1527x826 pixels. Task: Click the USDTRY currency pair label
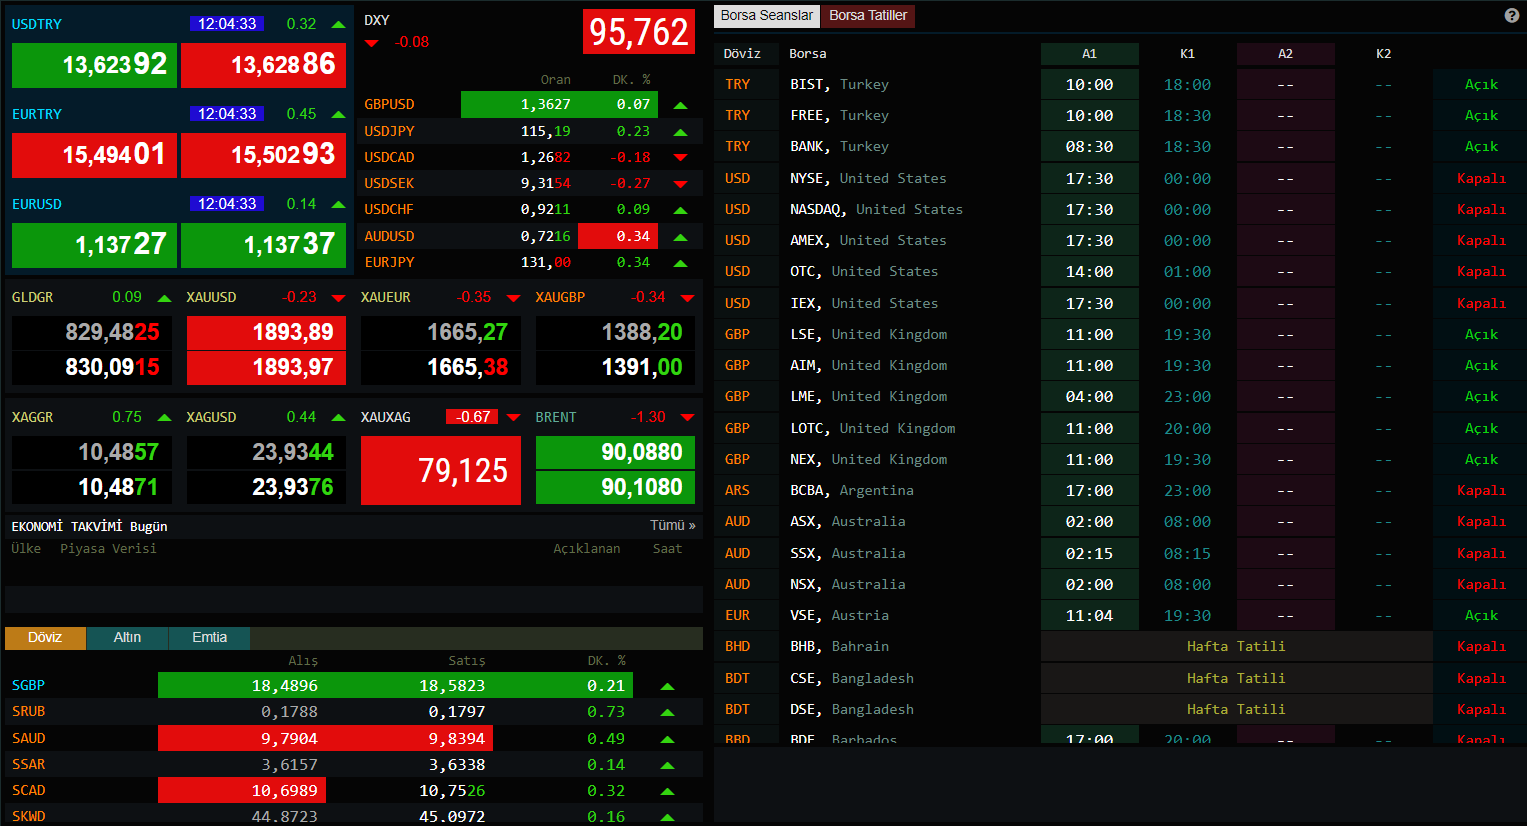37,24
